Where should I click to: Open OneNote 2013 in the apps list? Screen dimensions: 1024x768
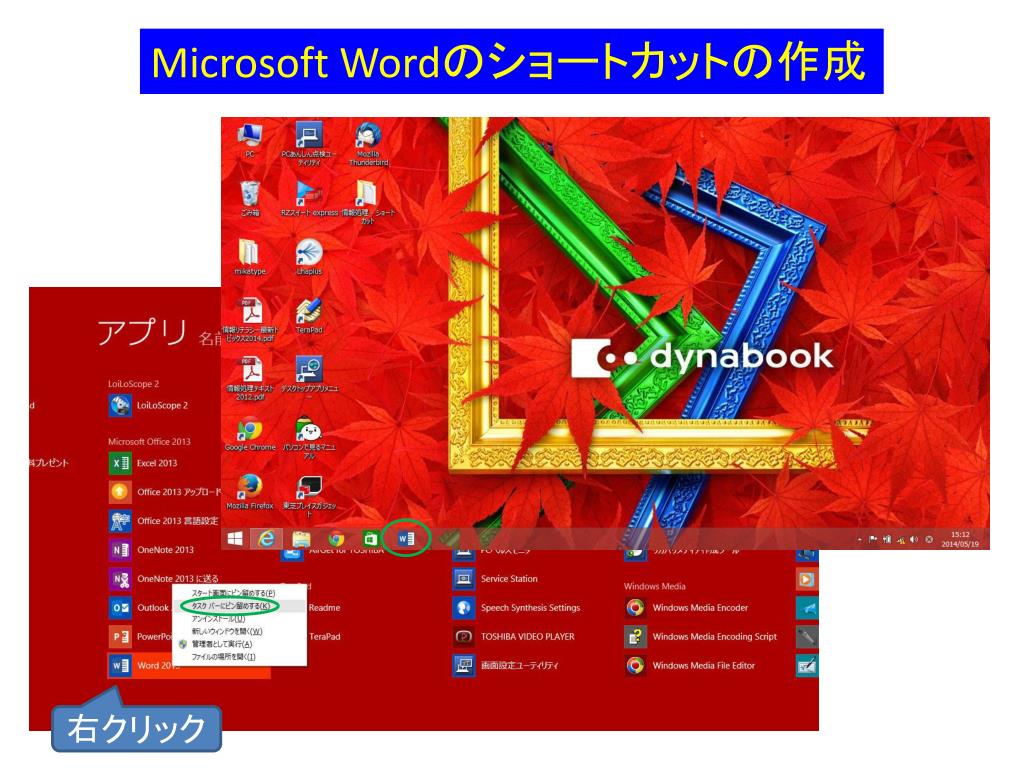coord(152,550)
